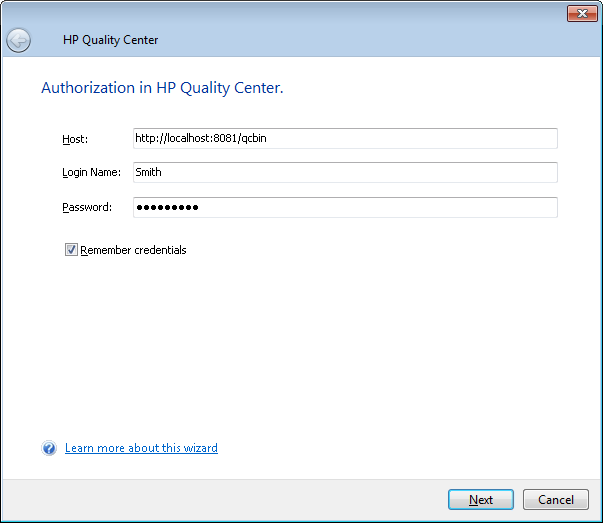Click the Remember credentials label text
Image resolution: width=603 pixels, height=523 pixels.
133,250
